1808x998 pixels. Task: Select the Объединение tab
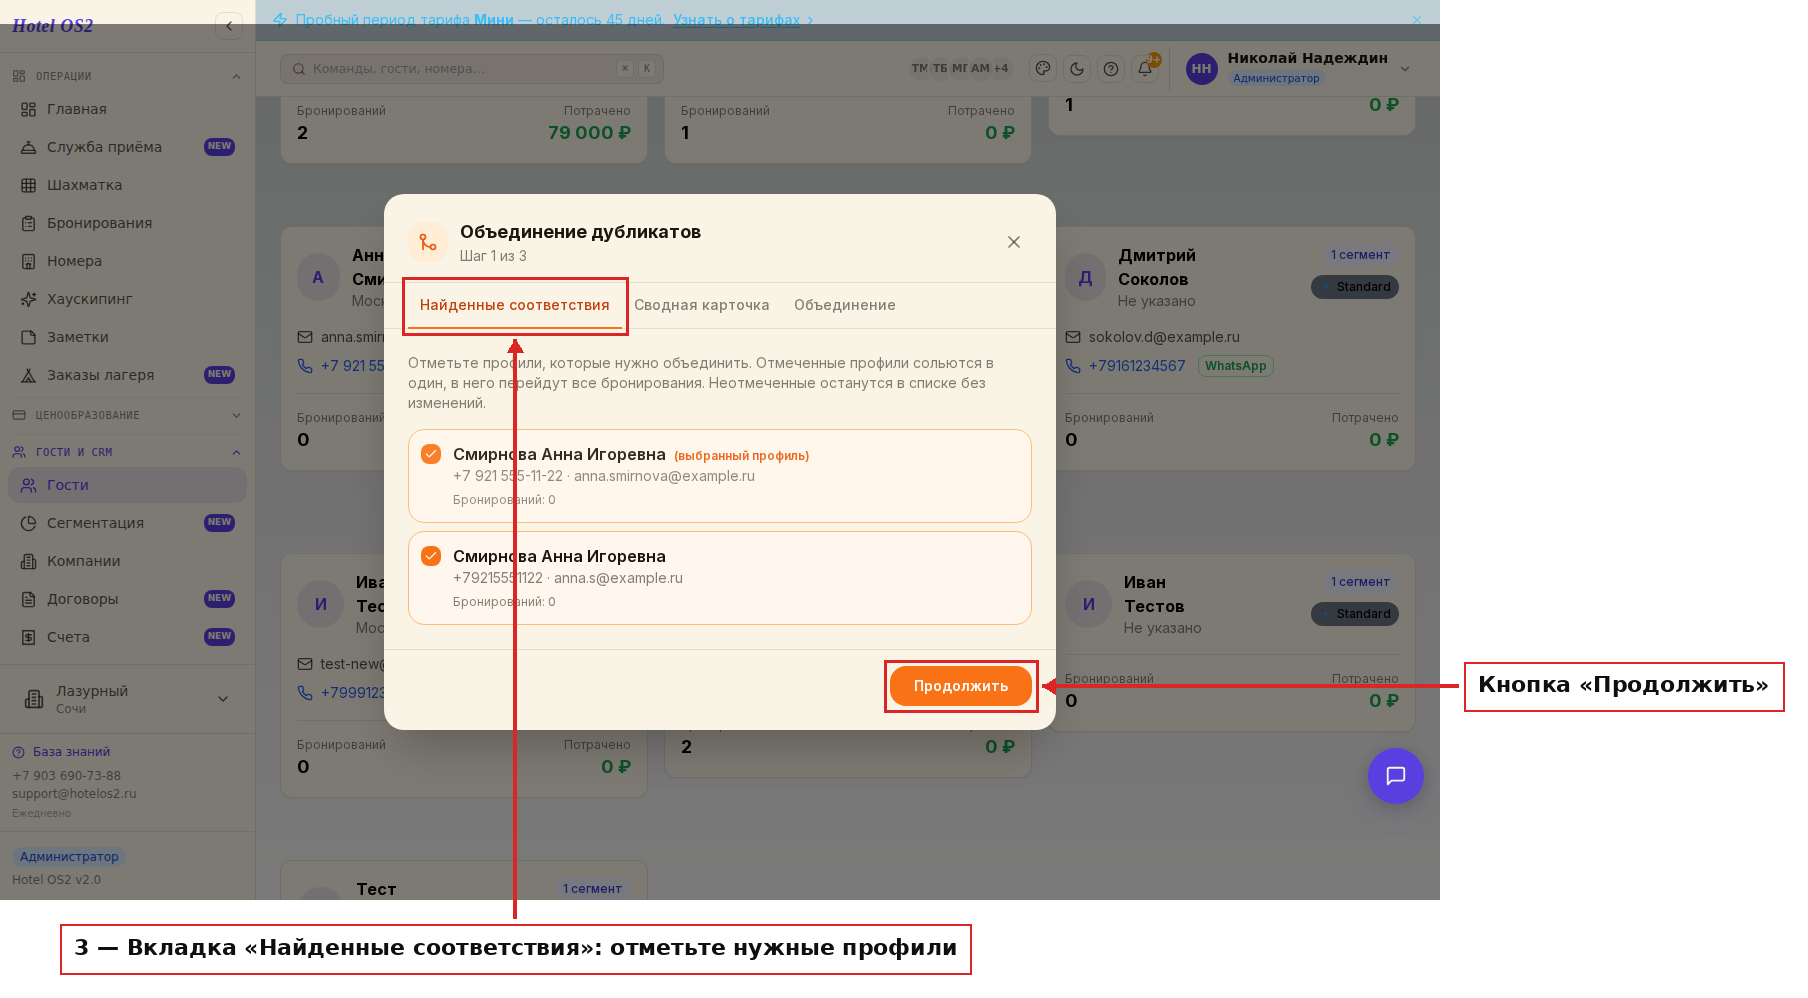click(845, 305)
